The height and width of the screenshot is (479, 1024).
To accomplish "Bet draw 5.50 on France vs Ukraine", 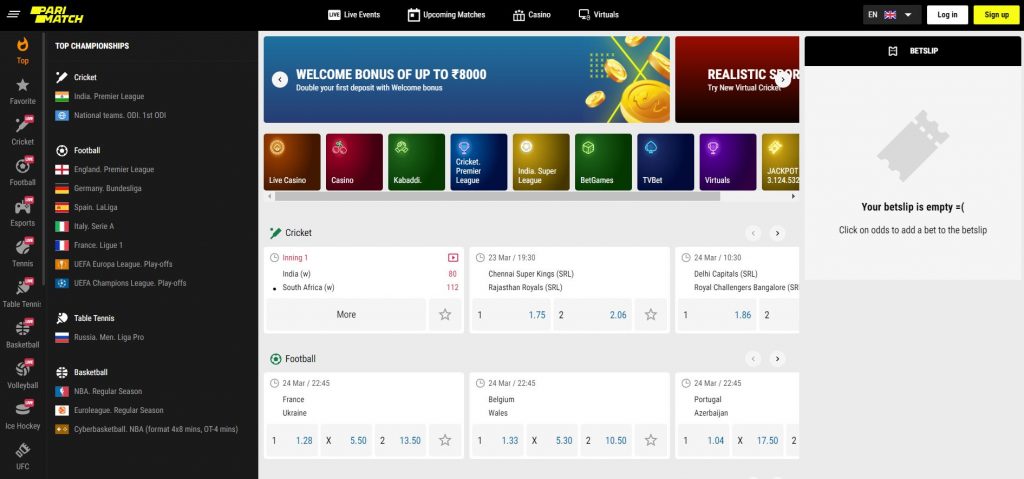I will (x=346, y=440).
